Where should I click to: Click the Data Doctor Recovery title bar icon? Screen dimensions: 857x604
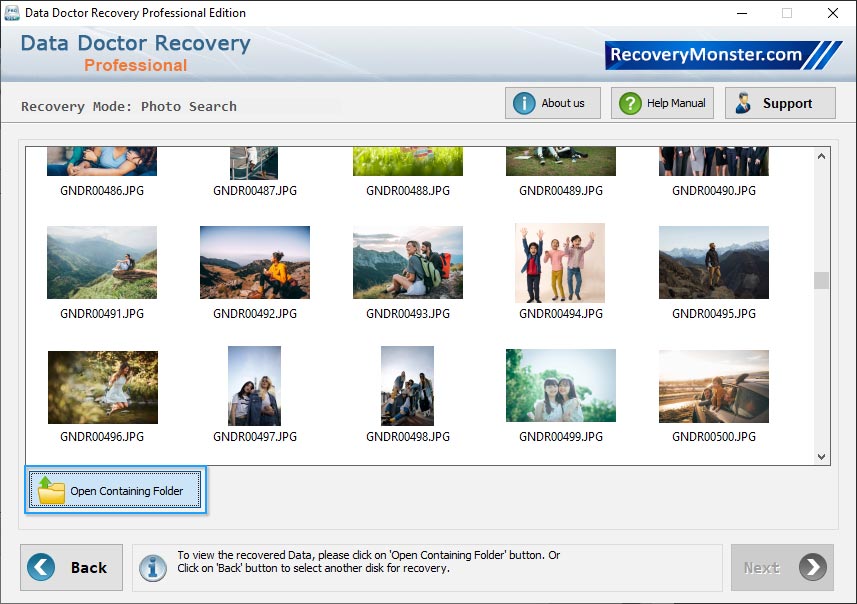pyautogui.click(x=11, y=13)
